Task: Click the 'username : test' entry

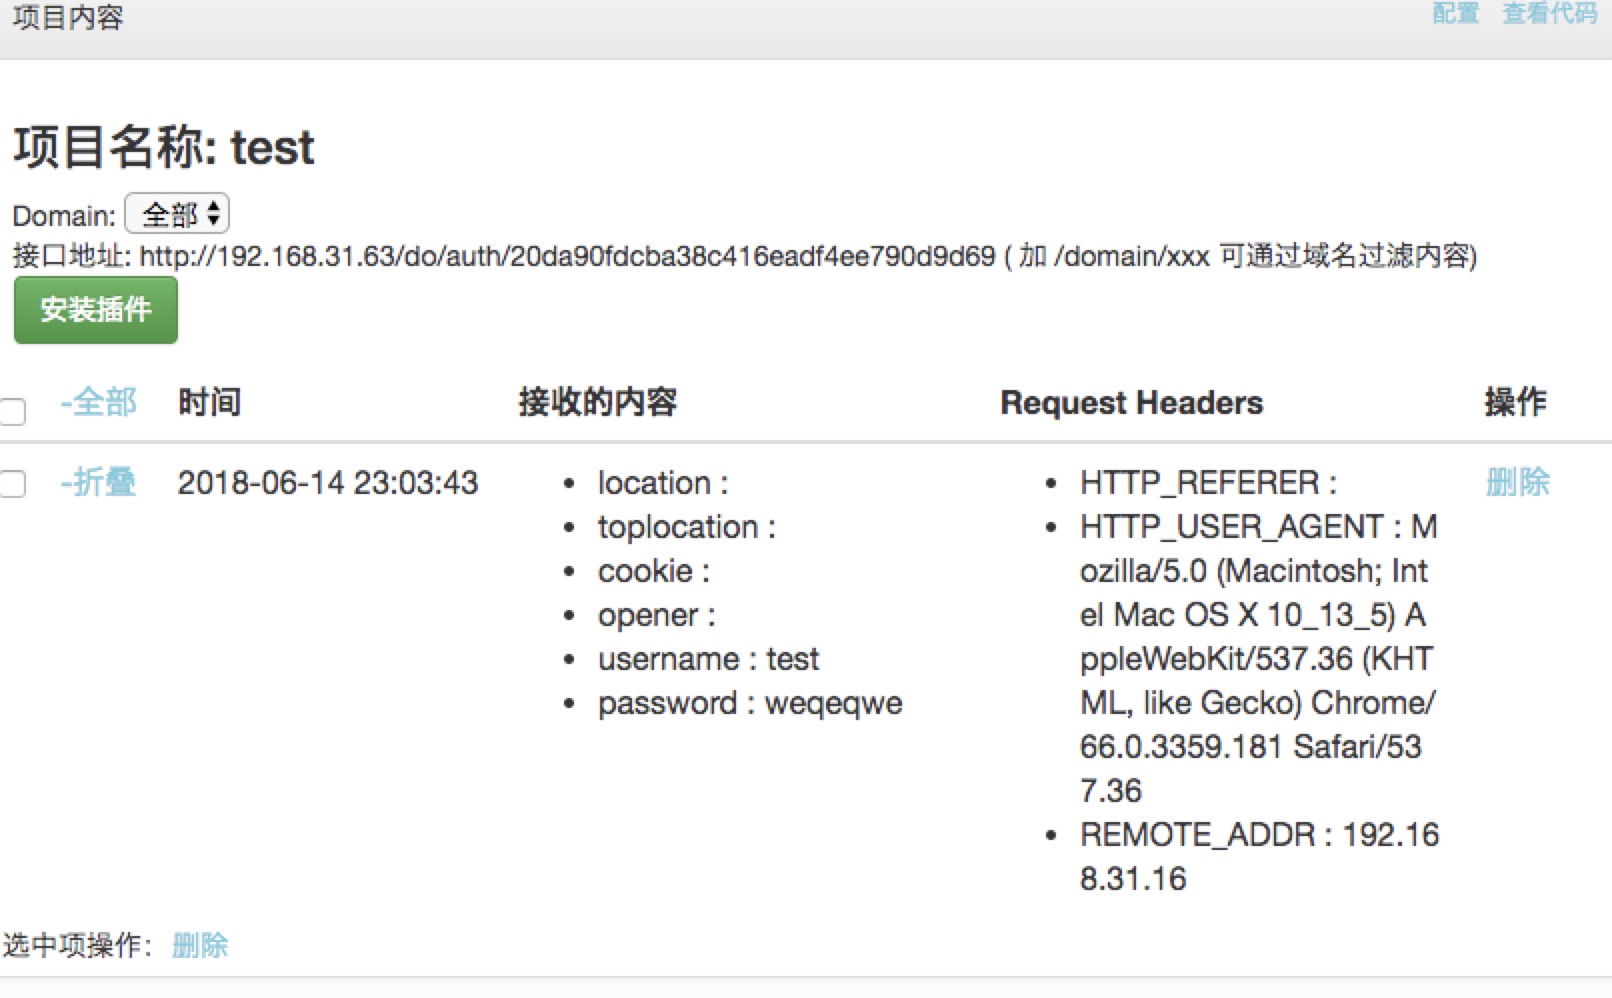Action: 708,659
